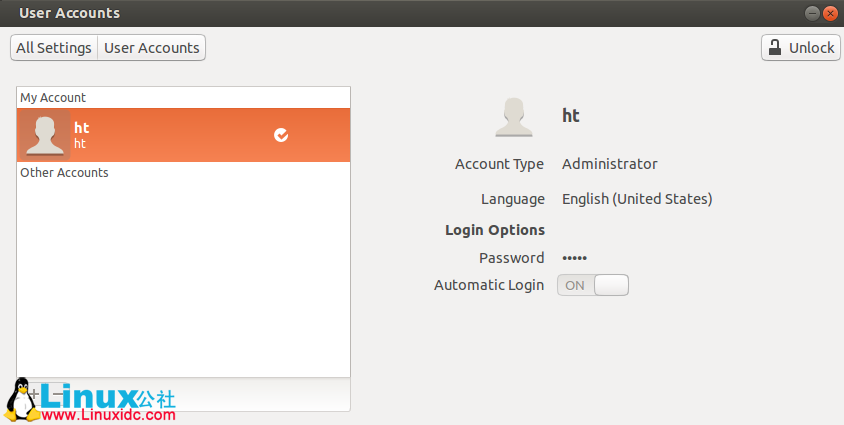Click the User Accounts breadcrumb button

(152, 48)
